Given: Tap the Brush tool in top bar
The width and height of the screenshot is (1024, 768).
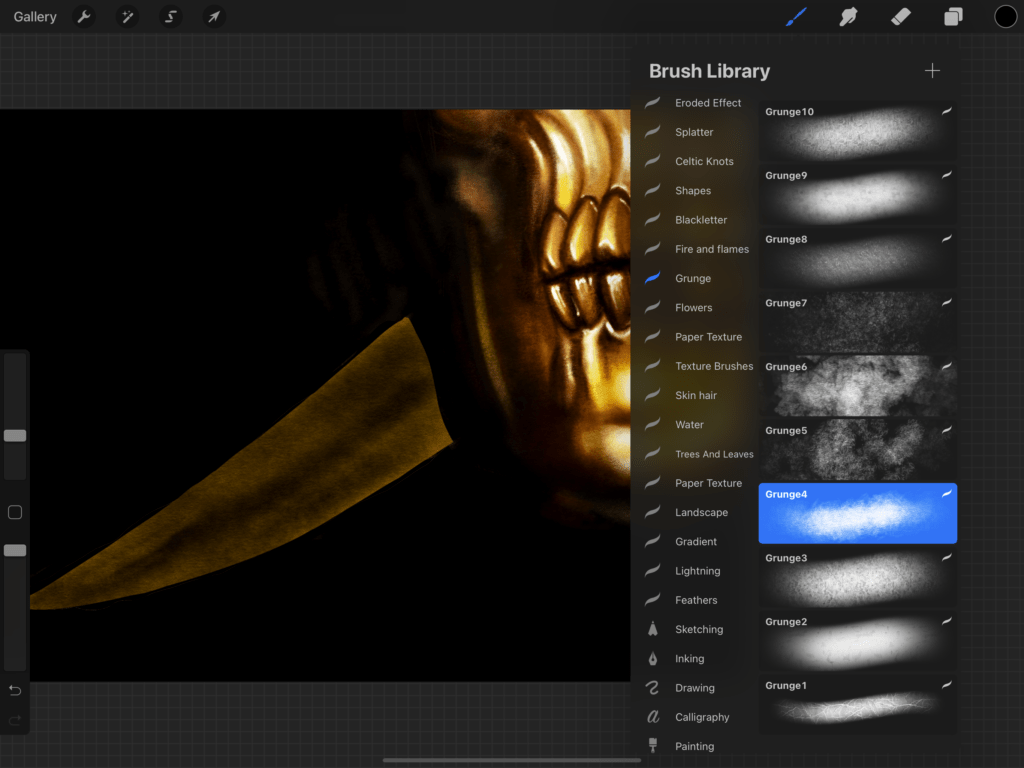Looking at the screenshot, I should point(796,17).
